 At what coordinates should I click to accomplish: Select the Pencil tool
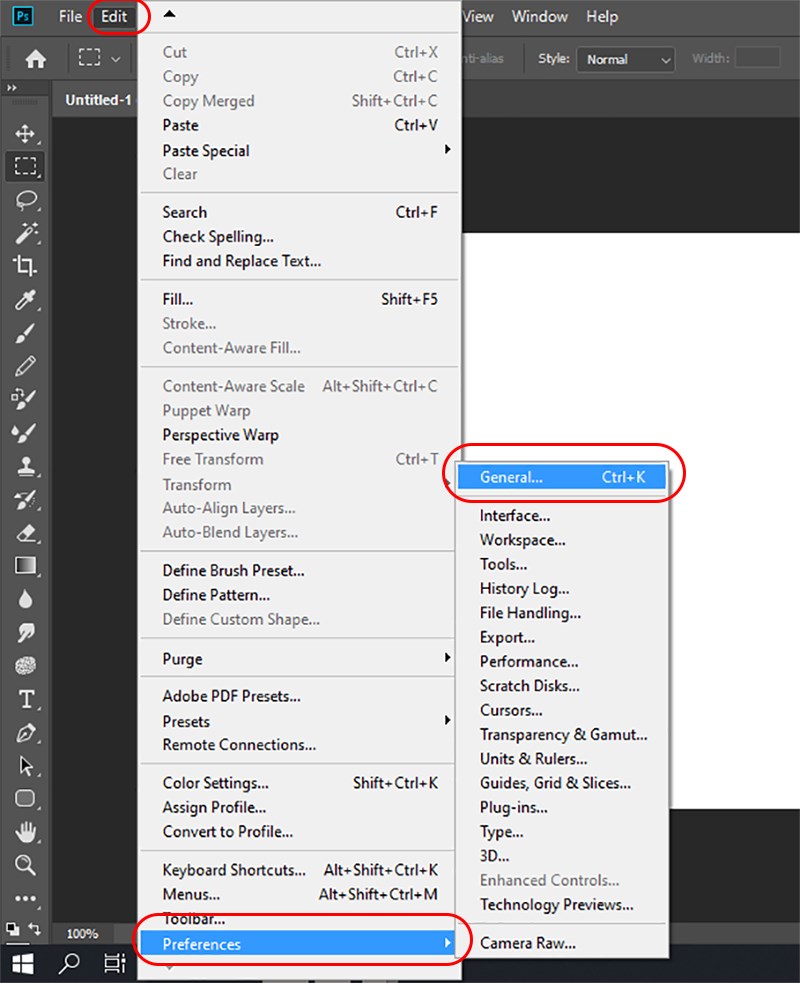coord(25,366)
